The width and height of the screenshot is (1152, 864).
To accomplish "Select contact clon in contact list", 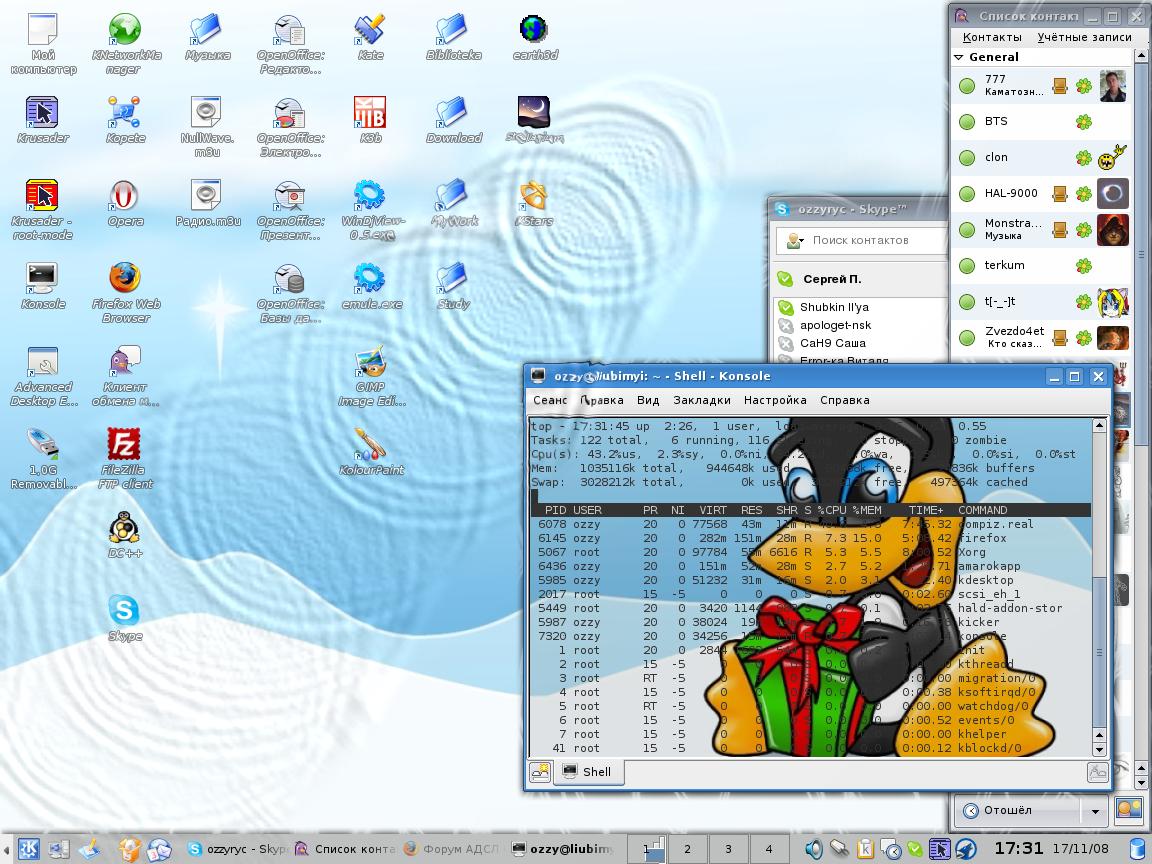I will point(1041,157).
